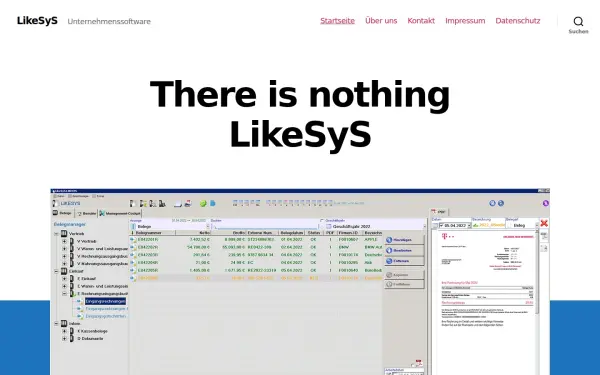Switch to the Belege tab

click(62, 213)
